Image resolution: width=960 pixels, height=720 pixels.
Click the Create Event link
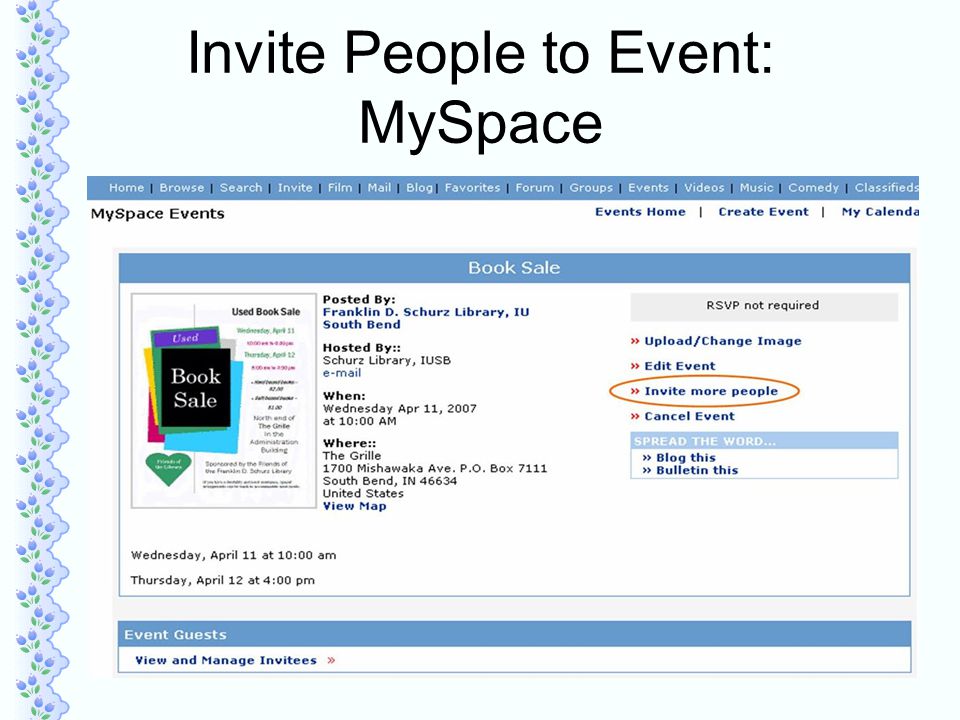click(763, 212)
